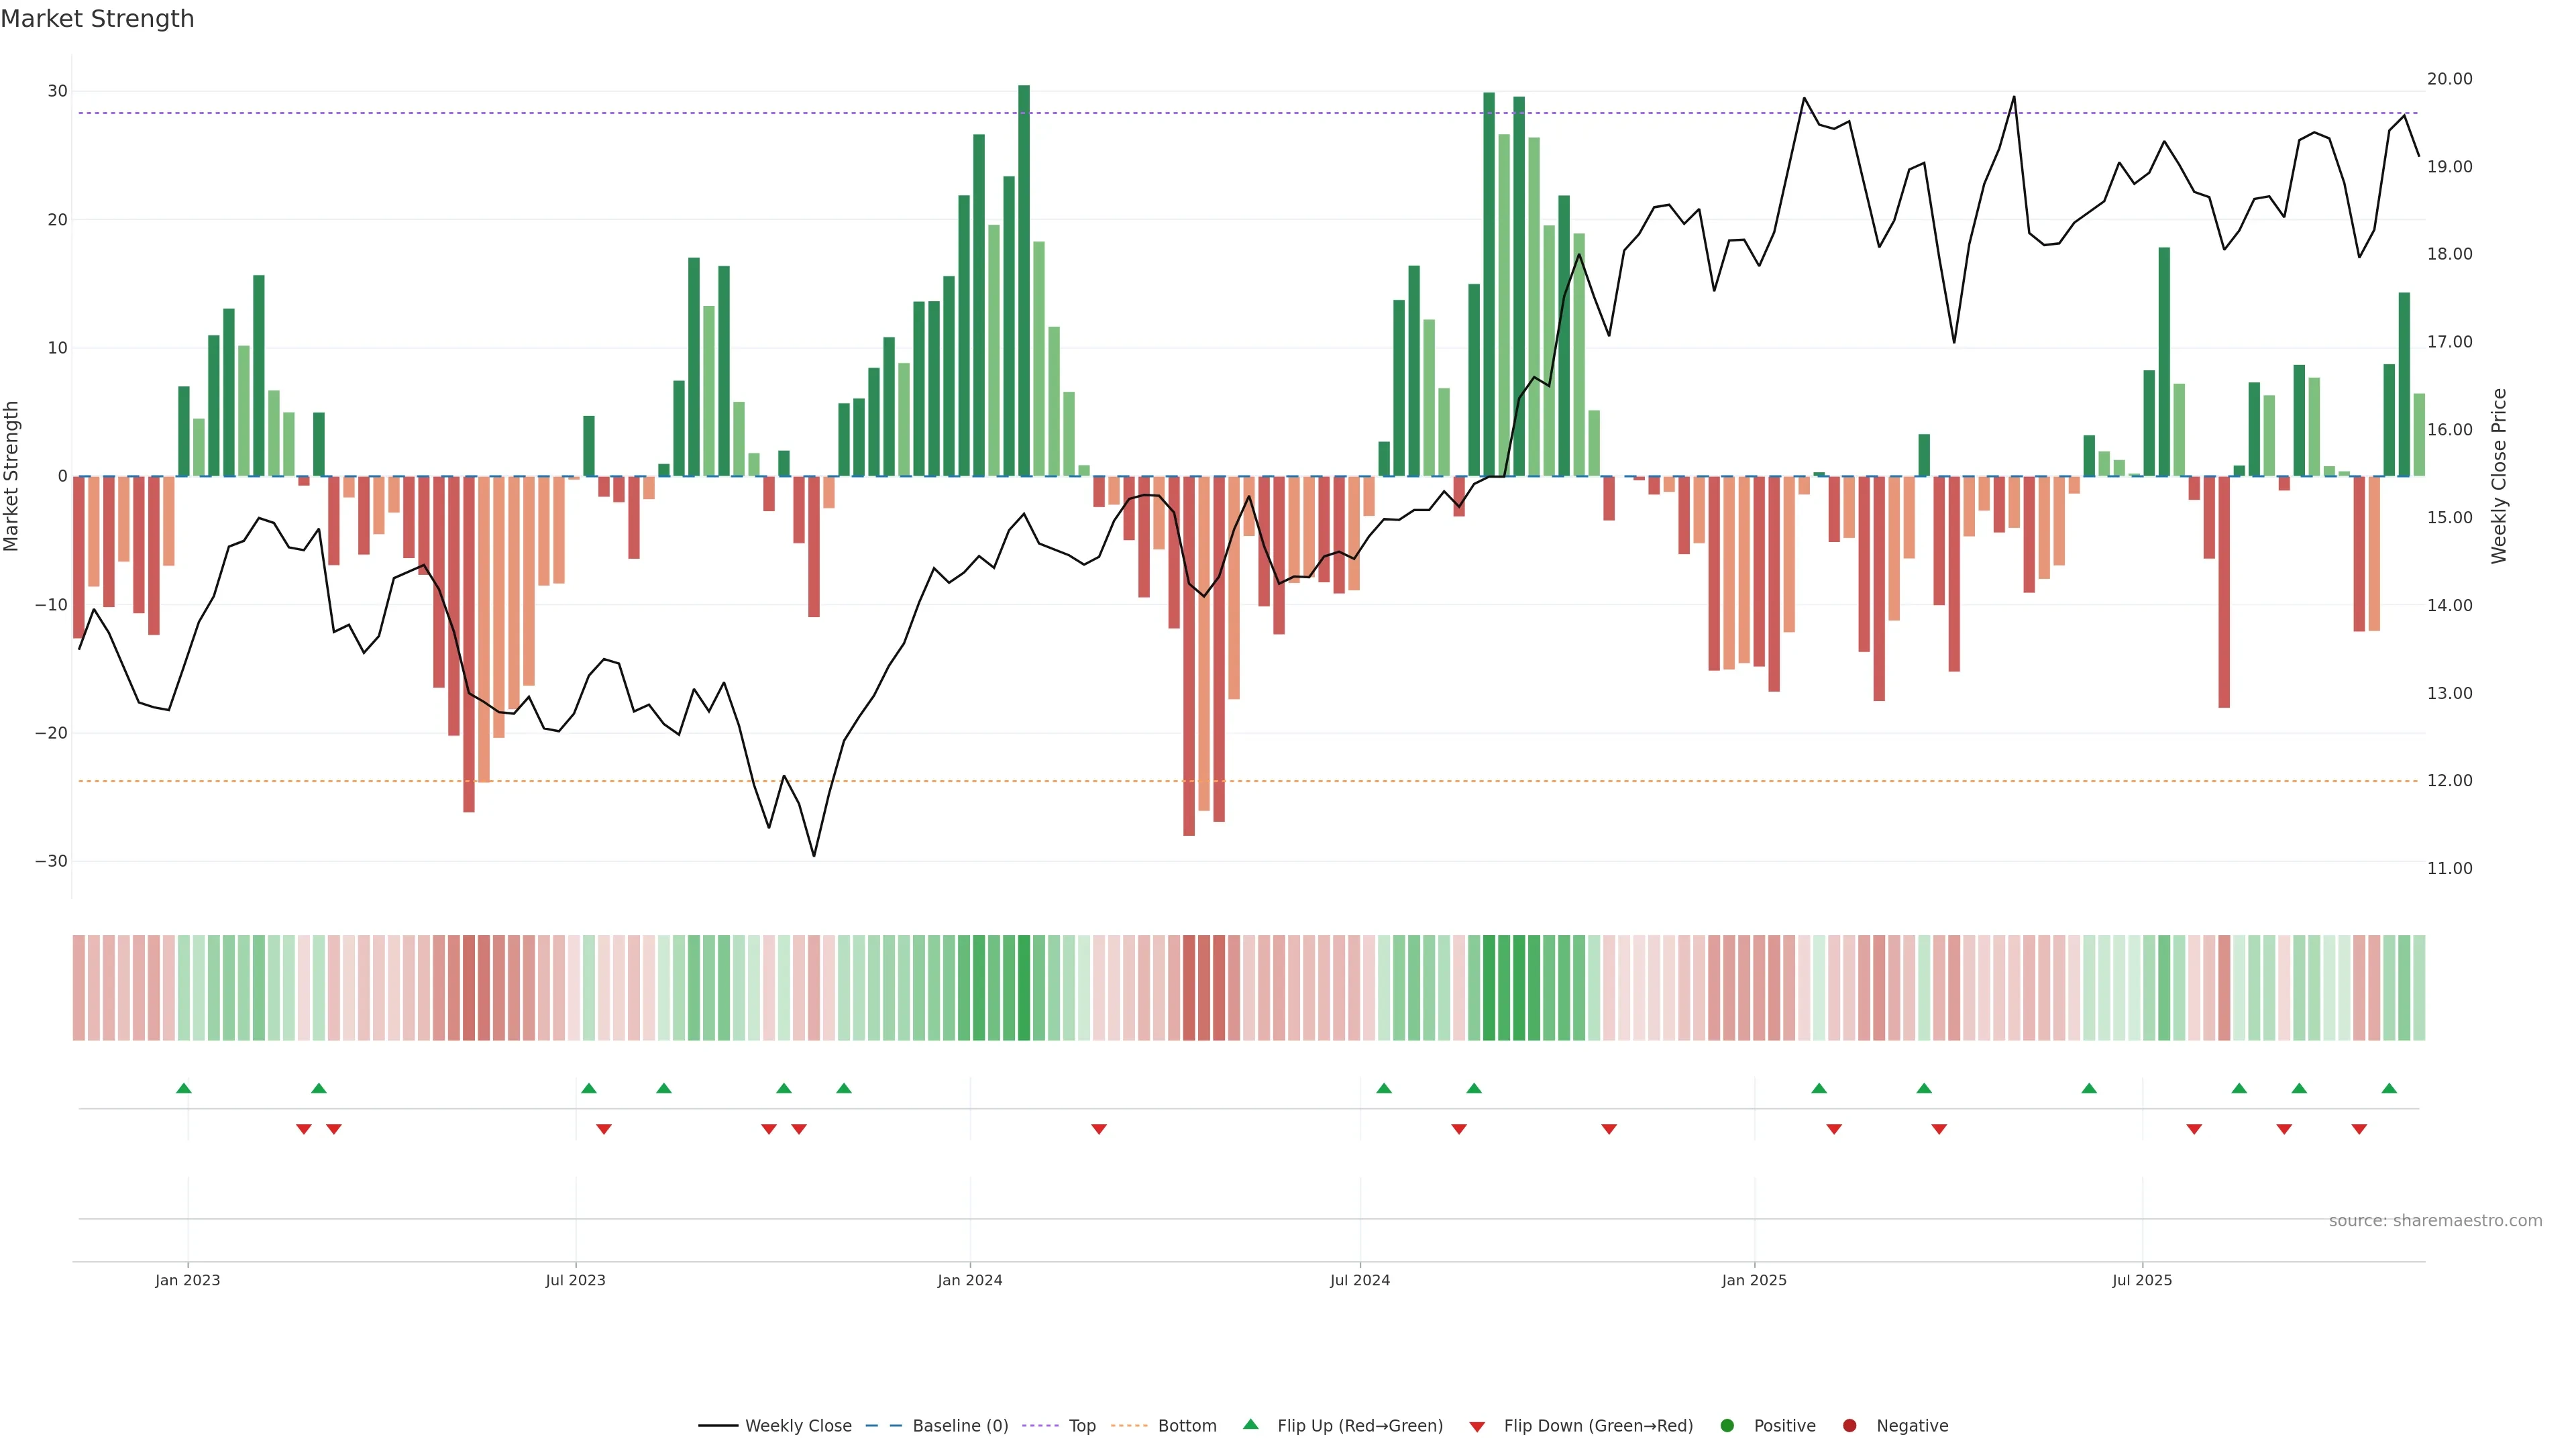2576x1449 pixels.
Task: Click the tallest green bar in early 2024
Action: pyautogui.click(x=1024, y=280)
